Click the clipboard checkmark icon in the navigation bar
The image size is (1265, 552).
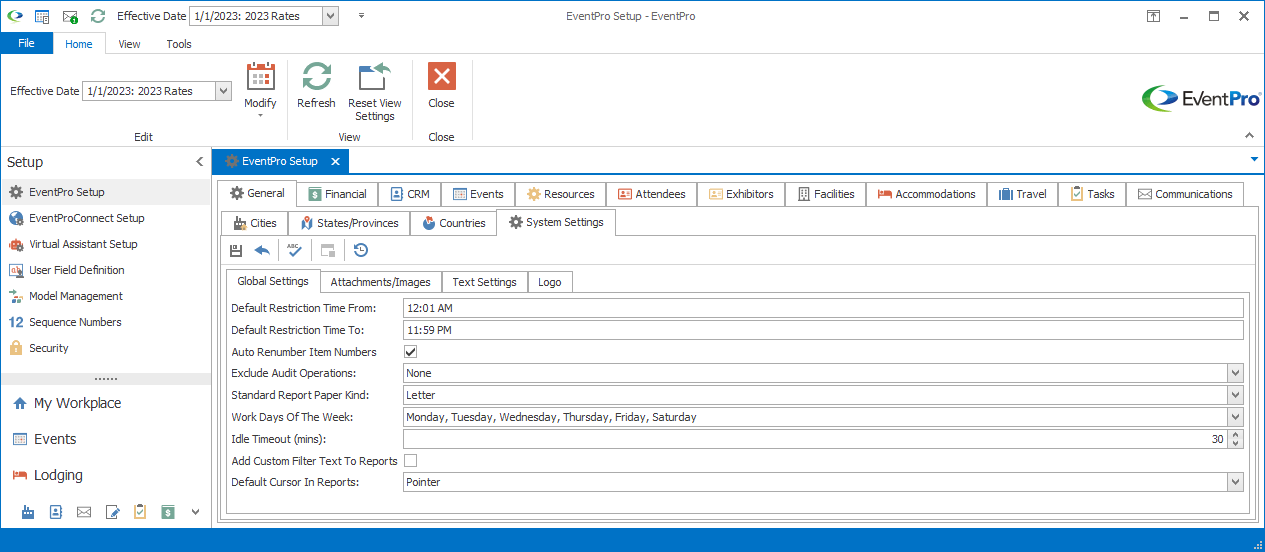tap(140, 512)
